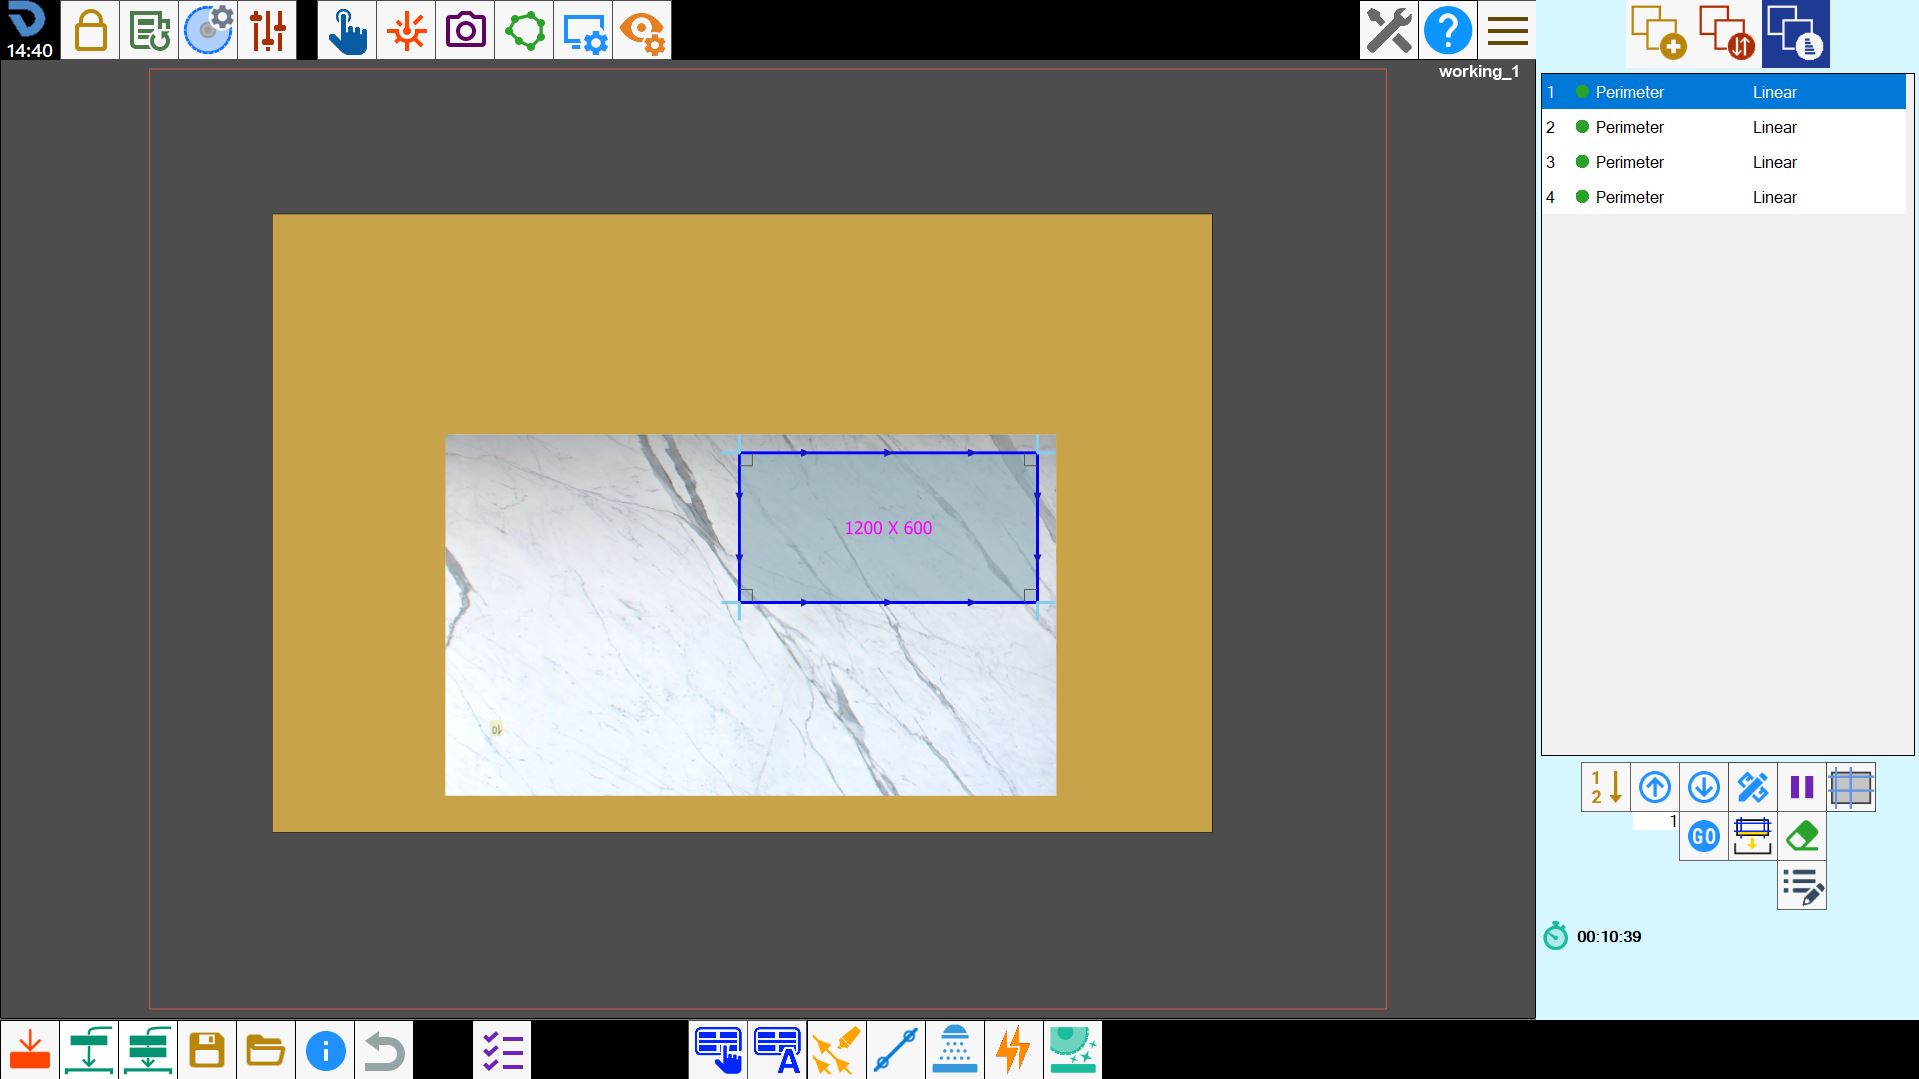Open the red sliders adjustment icon
The height and width of the screenshot is (1079, 1919).
point(267,30)
